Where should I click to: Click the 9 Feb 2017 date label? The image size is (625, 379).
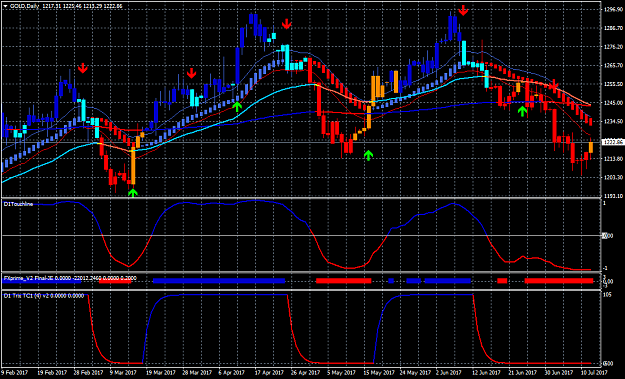click(x=14, y=373)
